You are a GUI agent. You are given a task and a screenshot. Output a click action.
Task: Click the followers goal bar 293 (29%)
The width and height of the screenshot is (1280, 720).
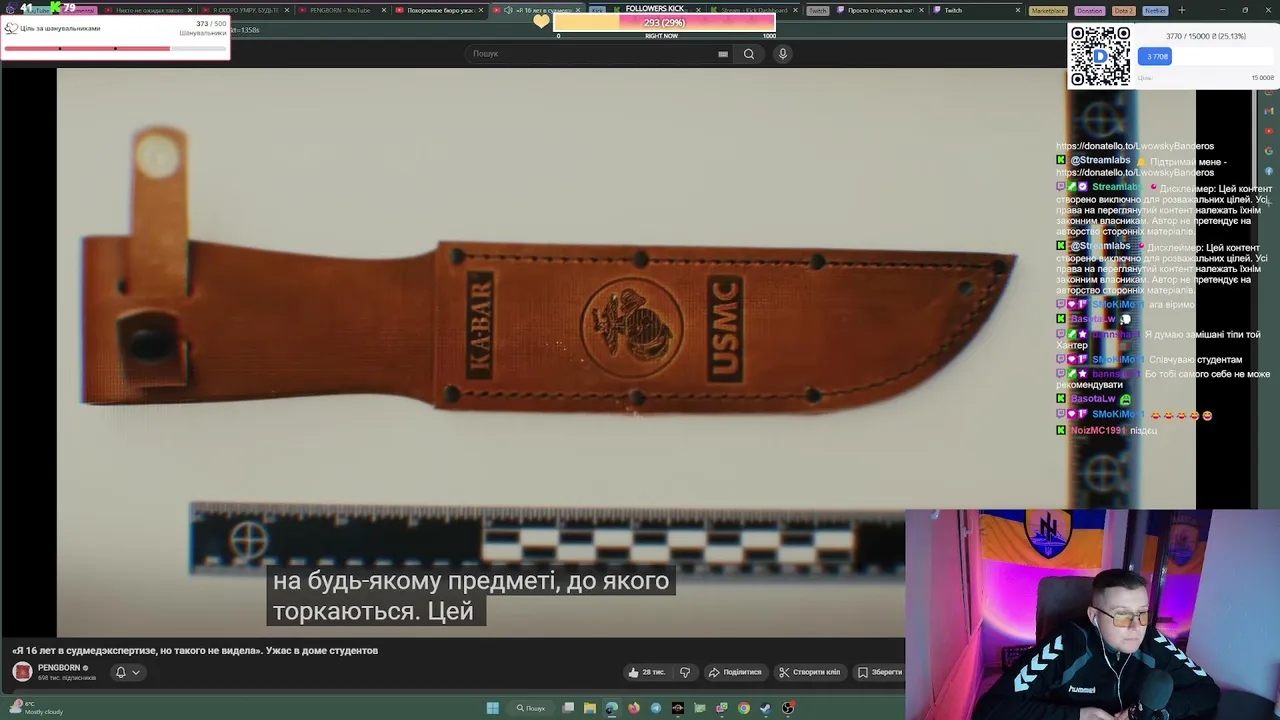(x=664, y=22)
